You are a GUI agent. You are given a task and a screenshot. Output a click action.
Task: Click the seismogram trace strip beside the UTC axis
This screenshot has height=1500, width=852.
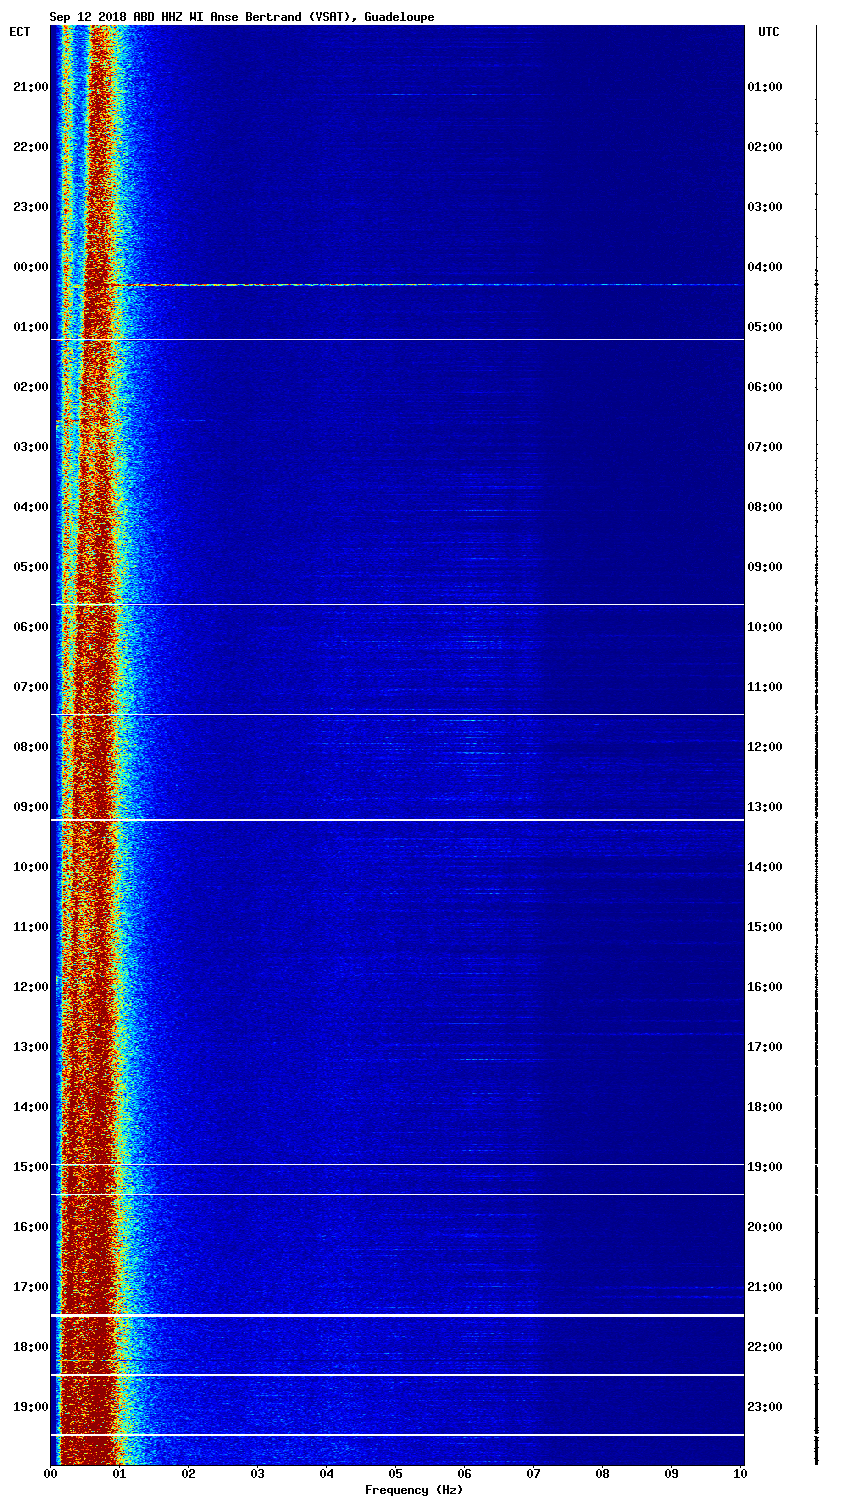tap(816, 745)
